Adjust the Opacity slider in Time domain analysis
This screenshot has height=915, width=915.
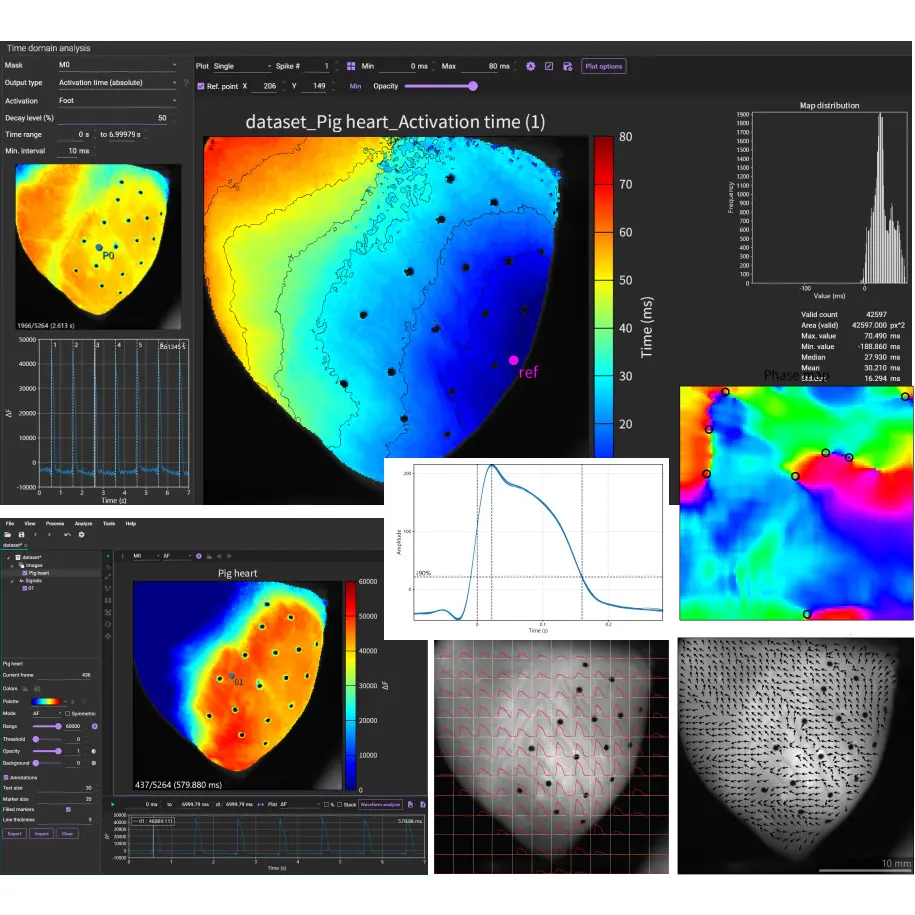tap(441, 86)
